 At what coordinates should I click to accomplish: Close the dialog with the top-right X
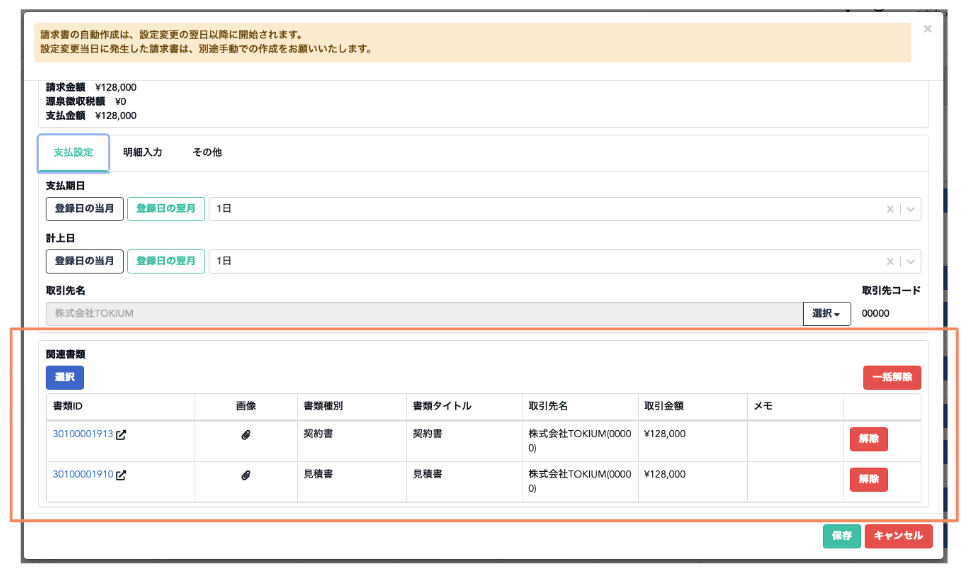click(927, 28)
